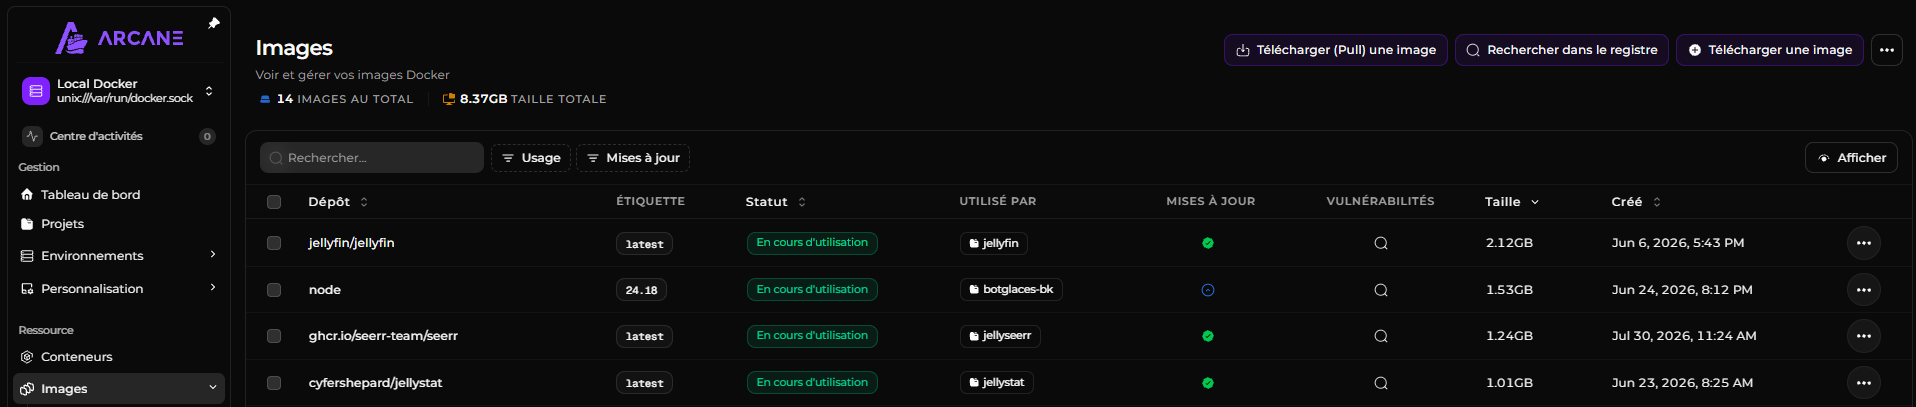Click Rechercher dans le registre button
The height and width of the screenshot is (407, 1916).
pyautogui.click(x=1561, y=50)
